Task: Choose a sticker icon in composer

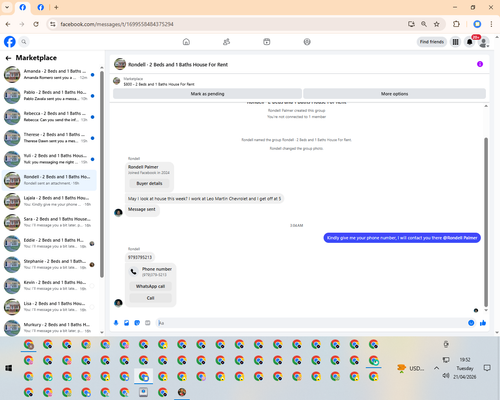Action: pos(137,323)
